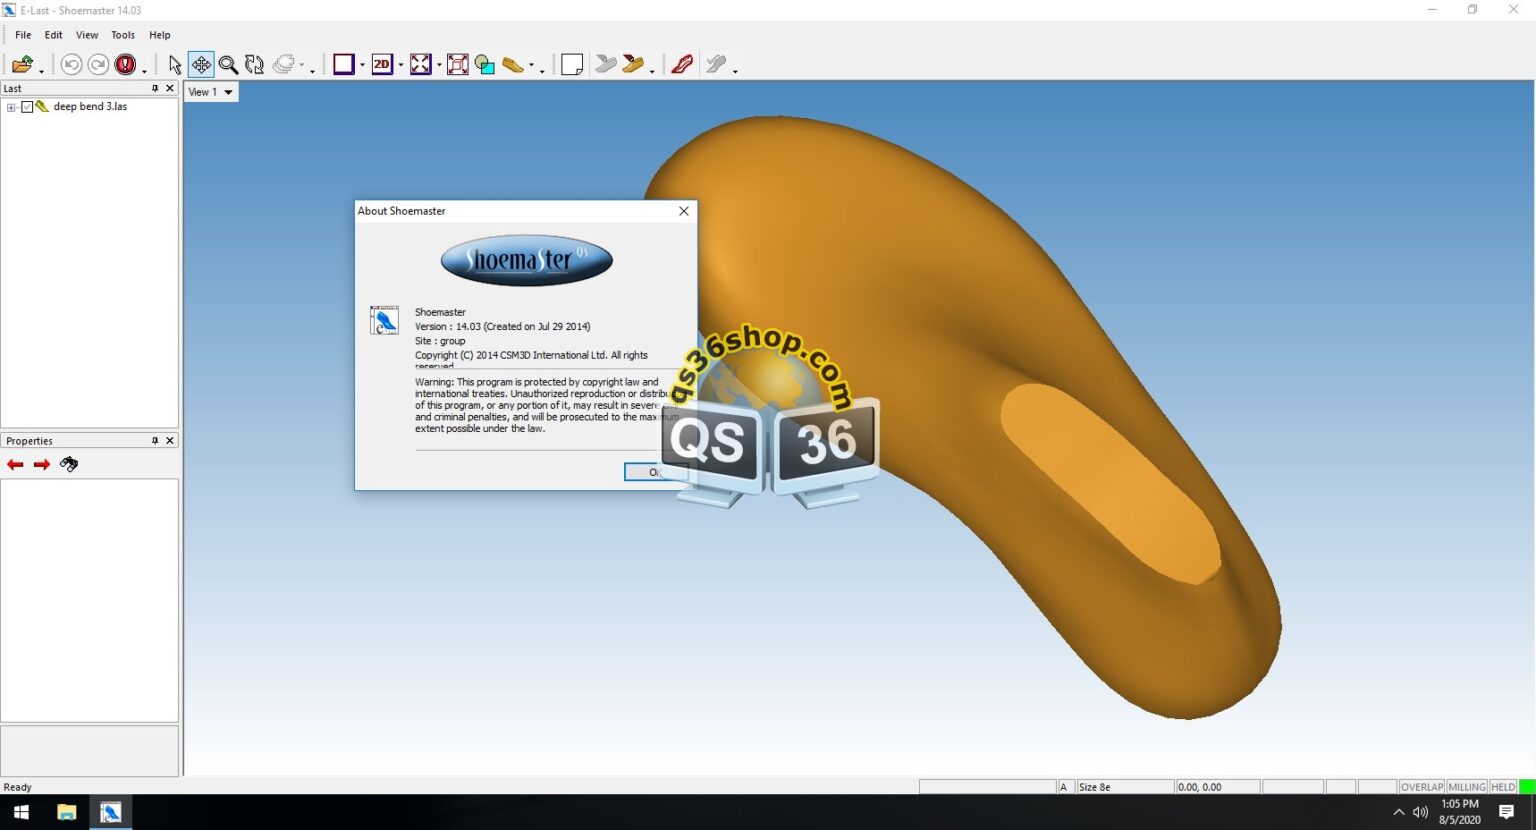Screen dimensions: 1536x830
Task: Click the open file folder icon
Action: tap(22, 65)
